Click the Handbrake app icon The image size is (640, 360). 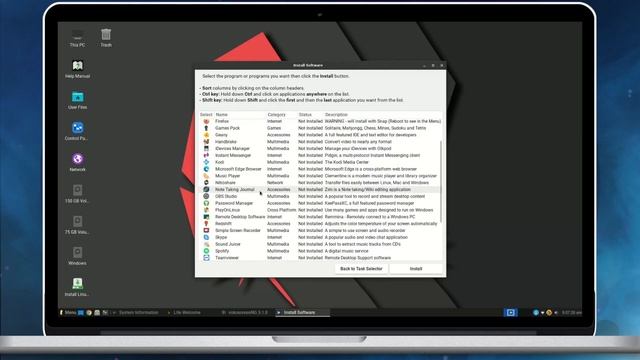point(206,142)
